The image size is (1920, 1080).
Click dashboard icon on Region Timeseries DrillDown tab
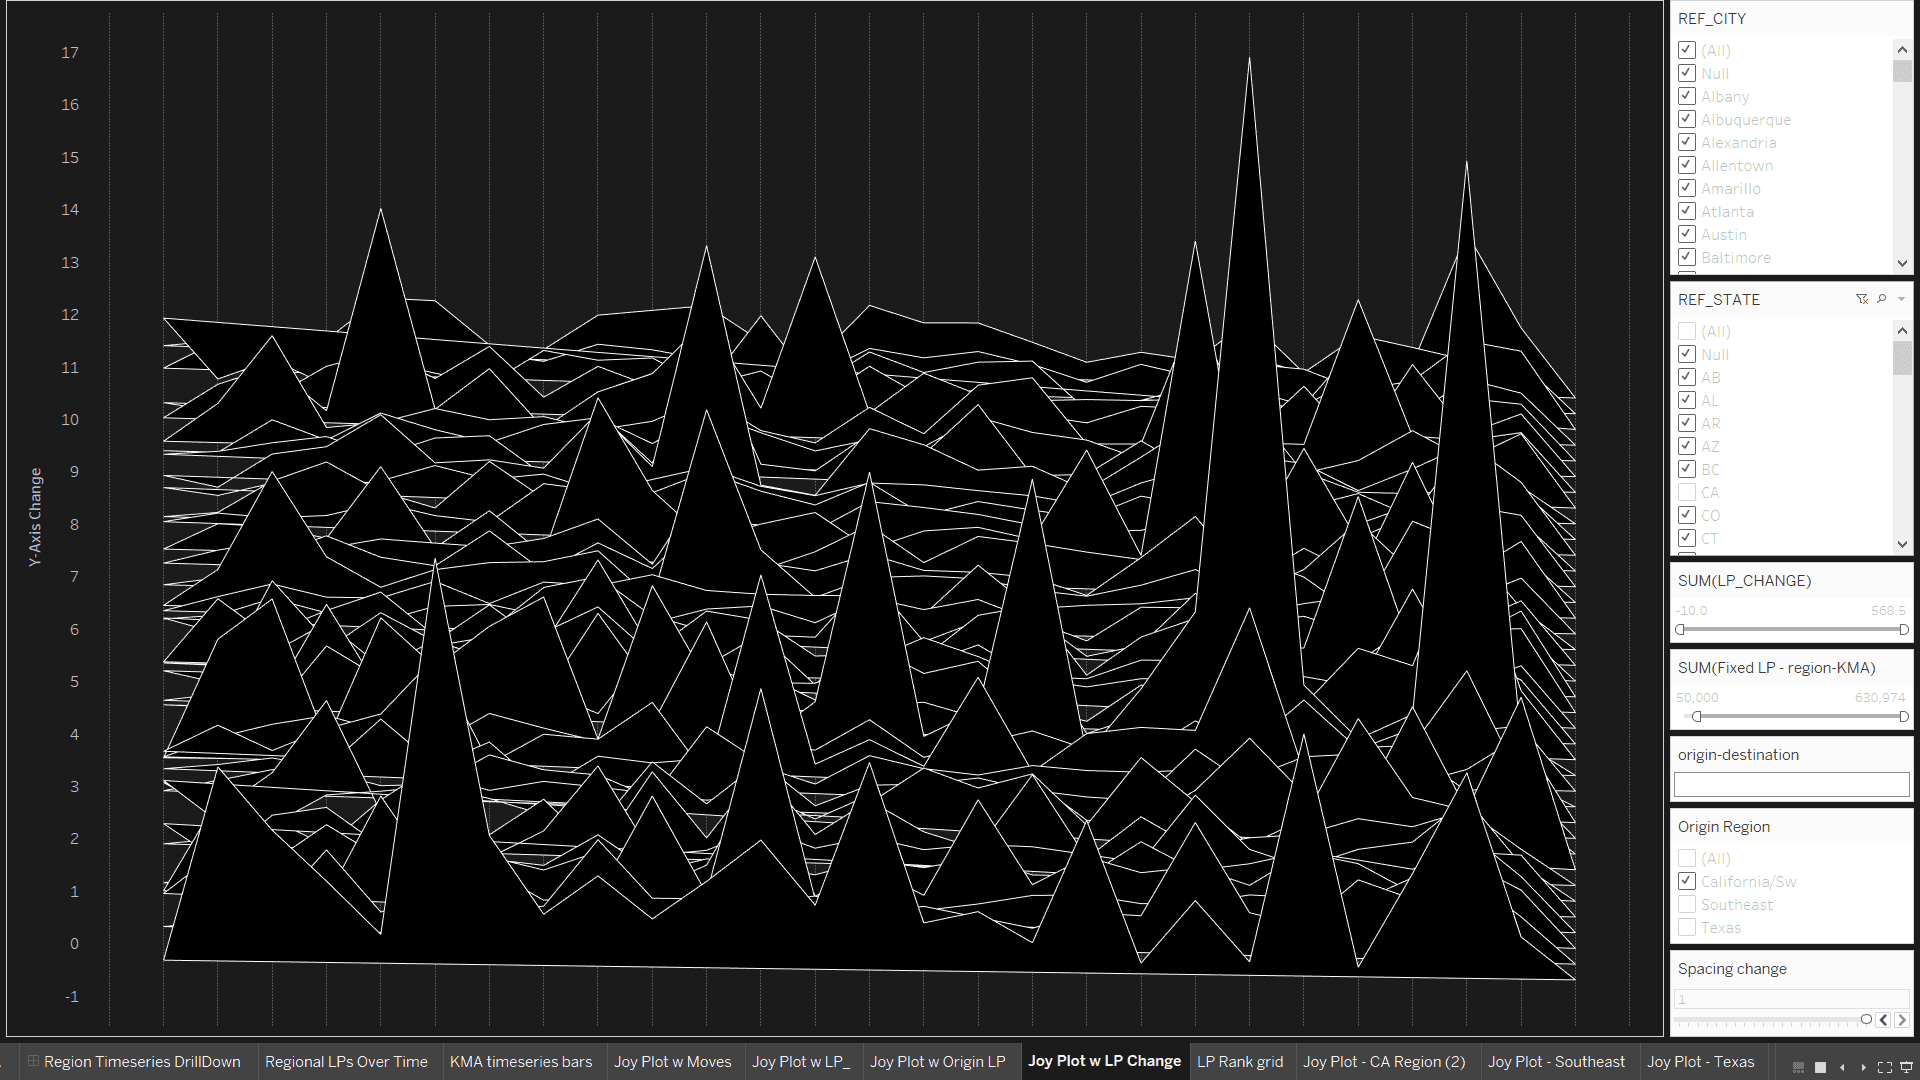click(x=33, y=1061)
